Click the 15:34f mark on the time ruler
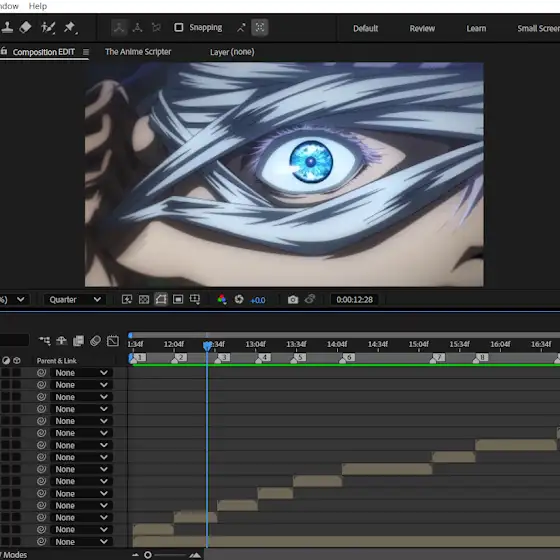This screenshot has height=560, width=560. (x=459, y=344)
